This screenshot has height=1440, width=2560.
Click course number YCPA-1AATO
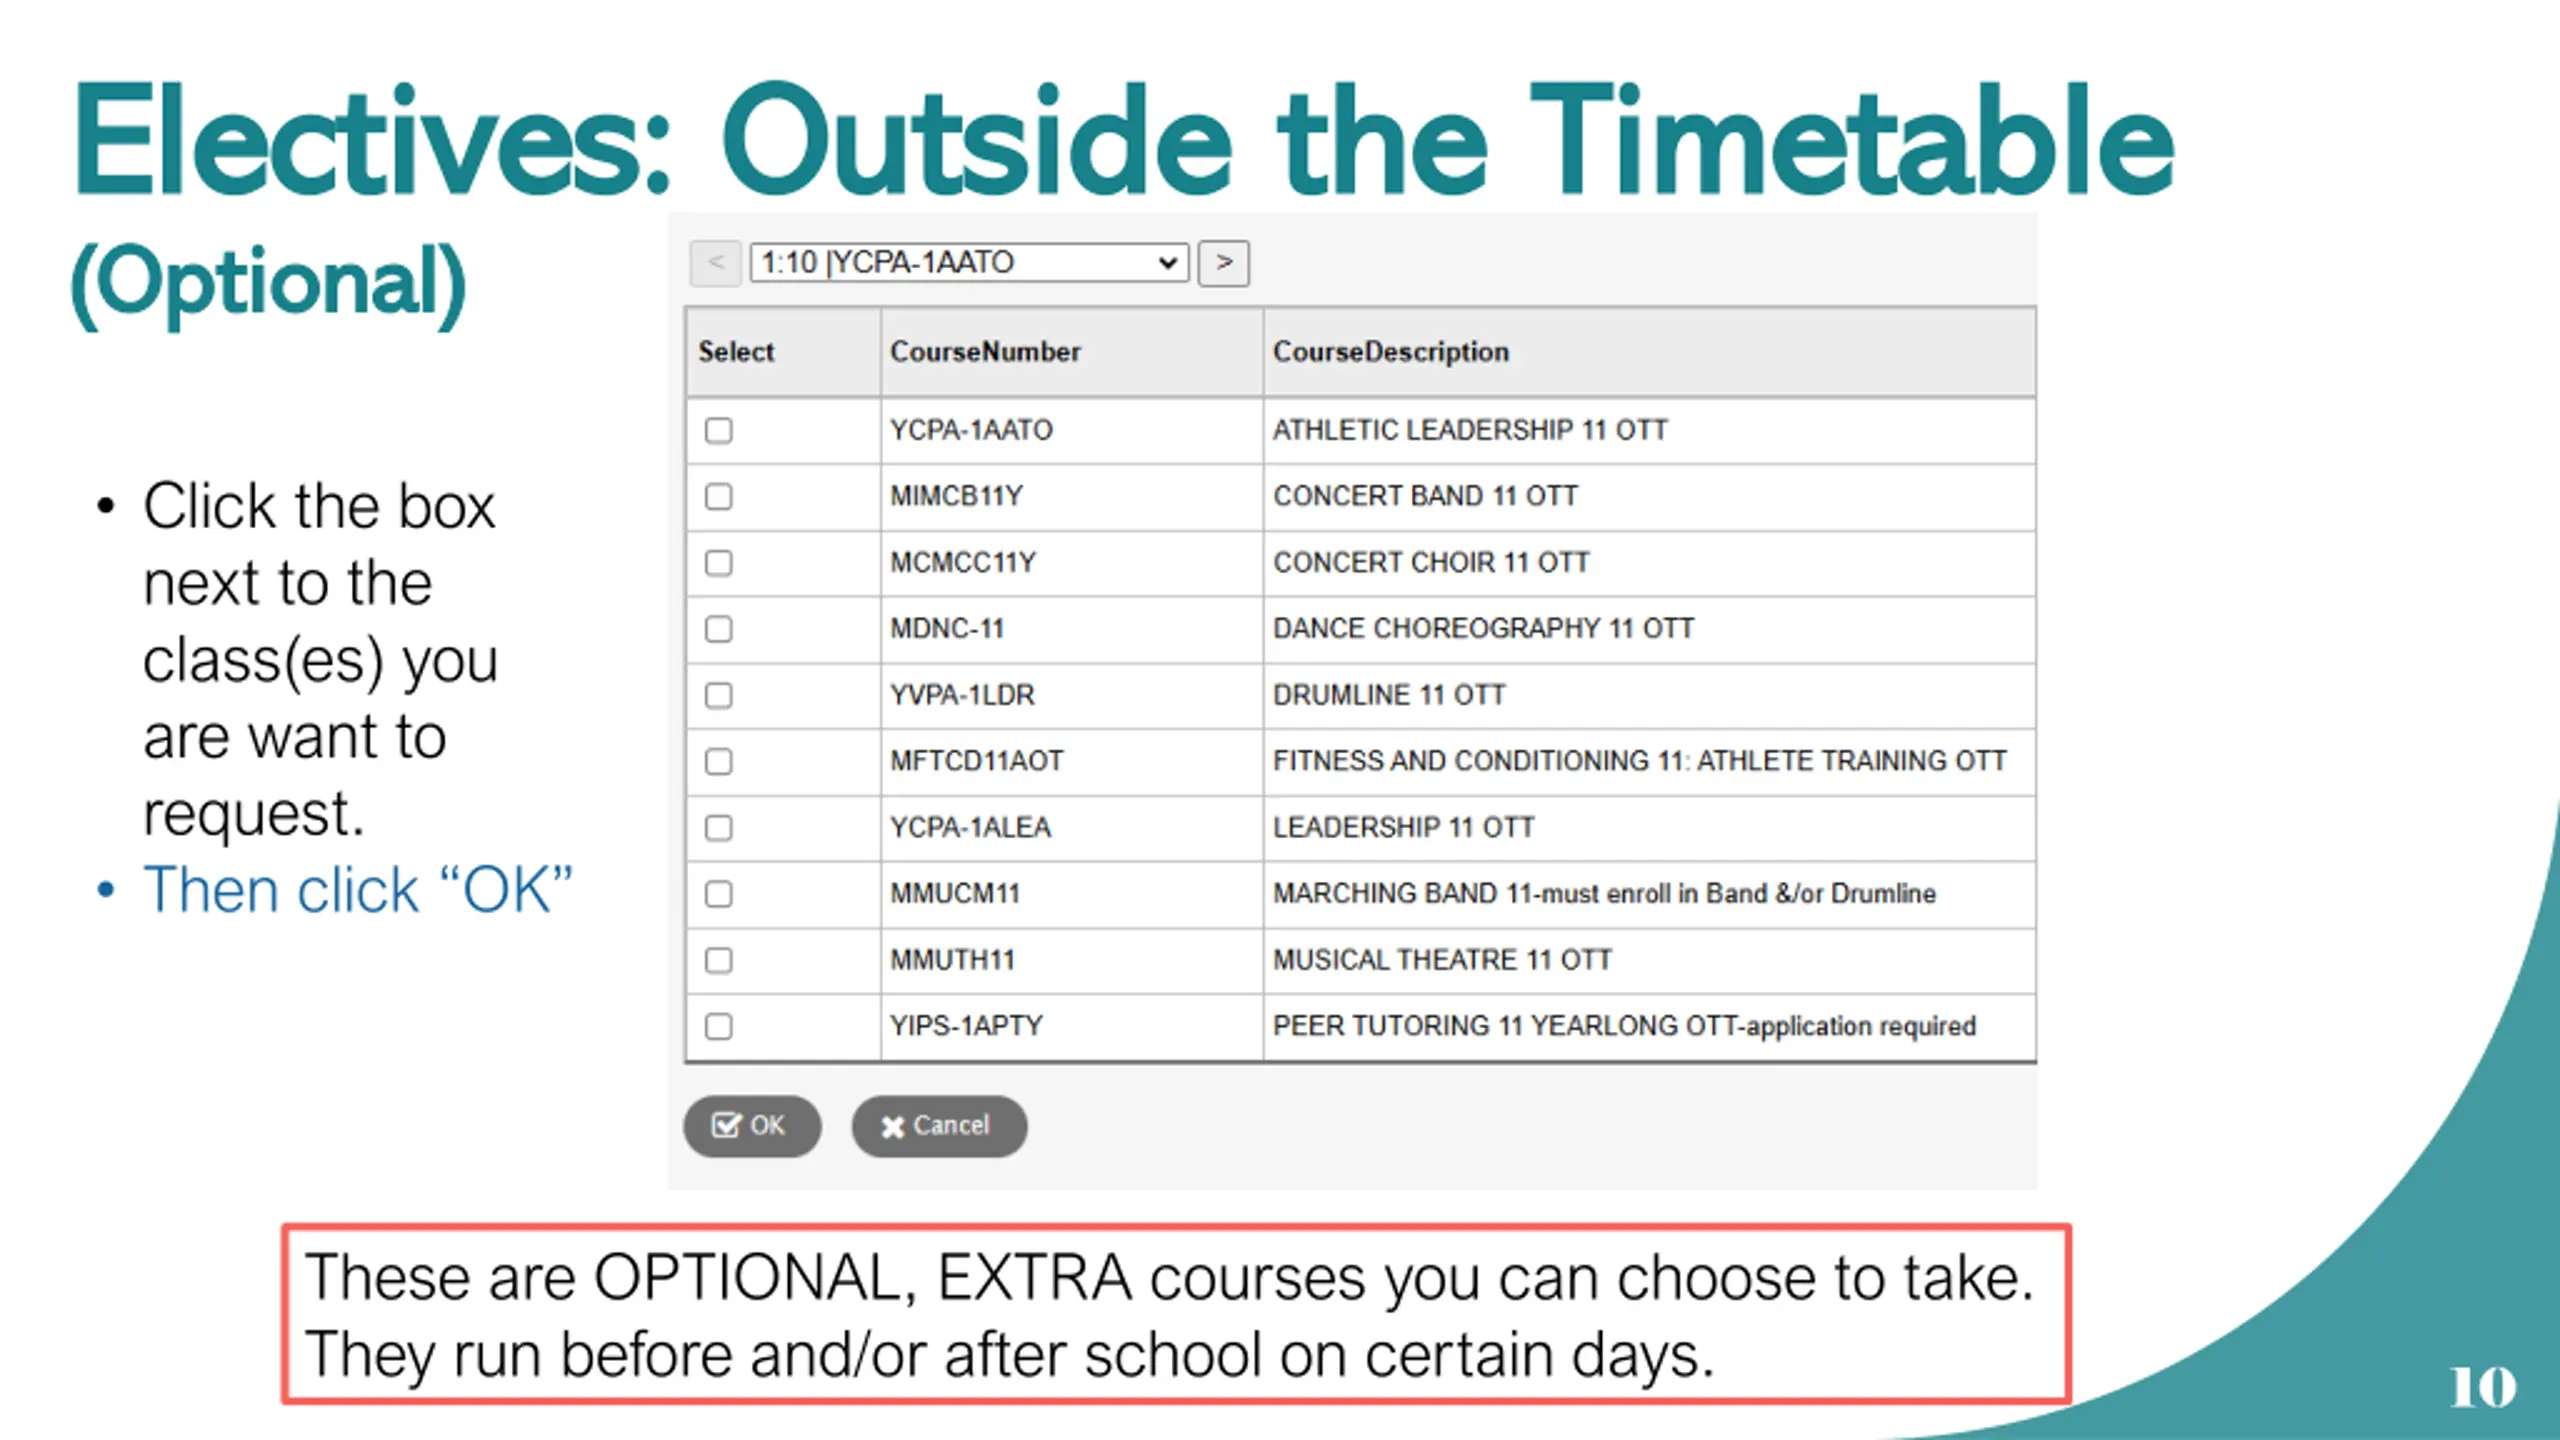click(x=971, y=430)
